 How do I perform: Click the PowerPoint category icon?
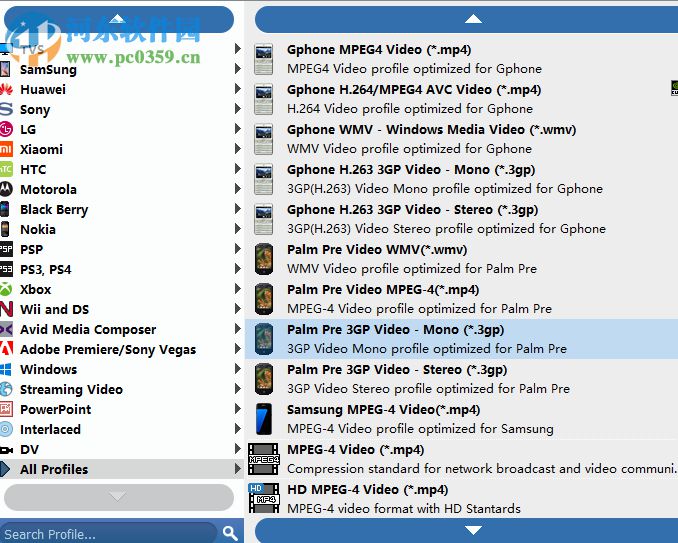click(6, 409)
